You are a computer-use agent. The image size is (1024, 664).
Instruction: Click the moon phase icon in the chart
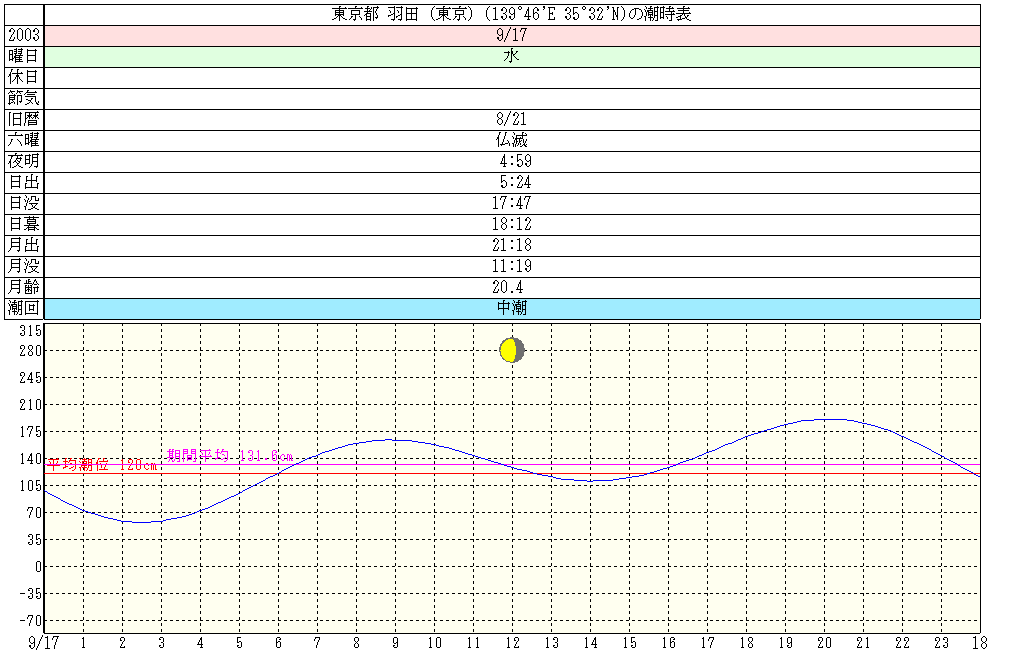click(512, 350)
